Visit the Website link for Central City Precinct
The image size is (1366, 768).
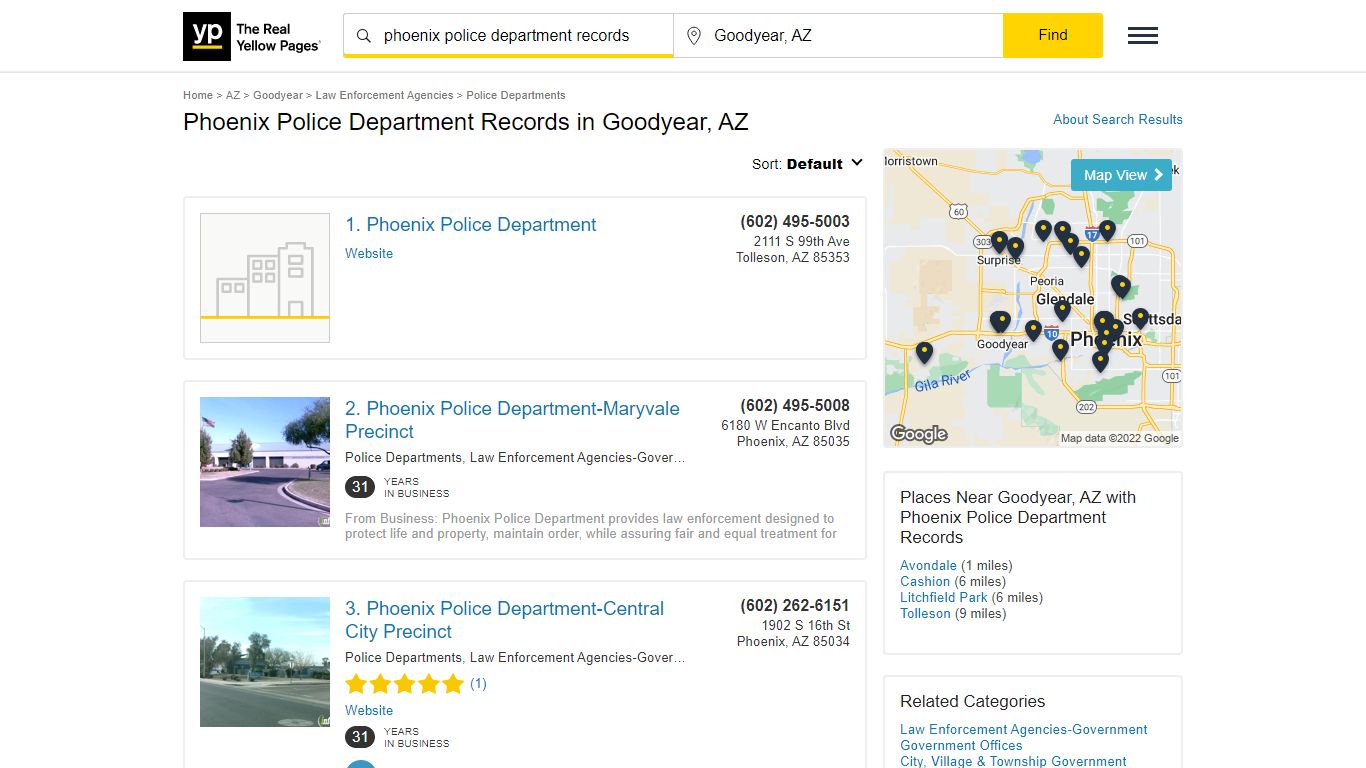(x=369, y=711)
